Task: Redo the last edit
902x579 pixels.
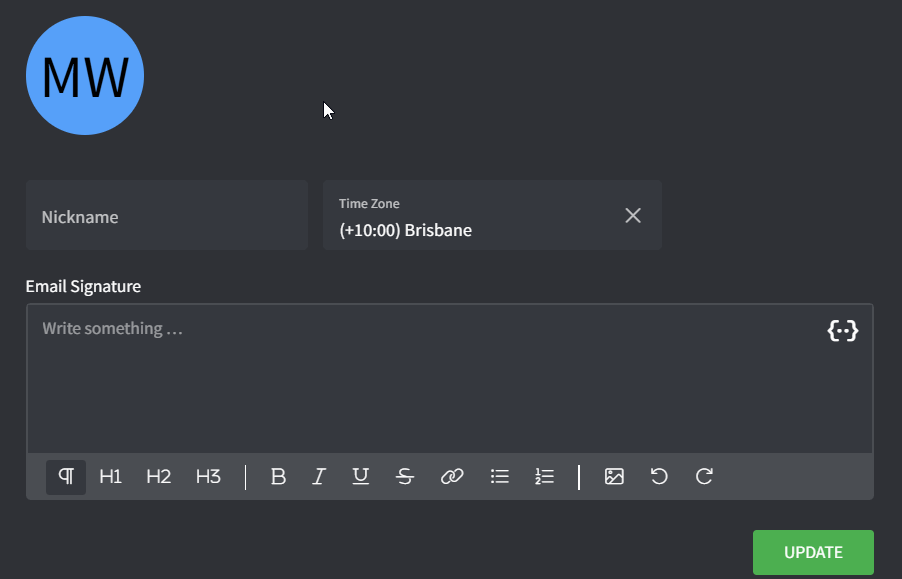Action: click(704, 477)
